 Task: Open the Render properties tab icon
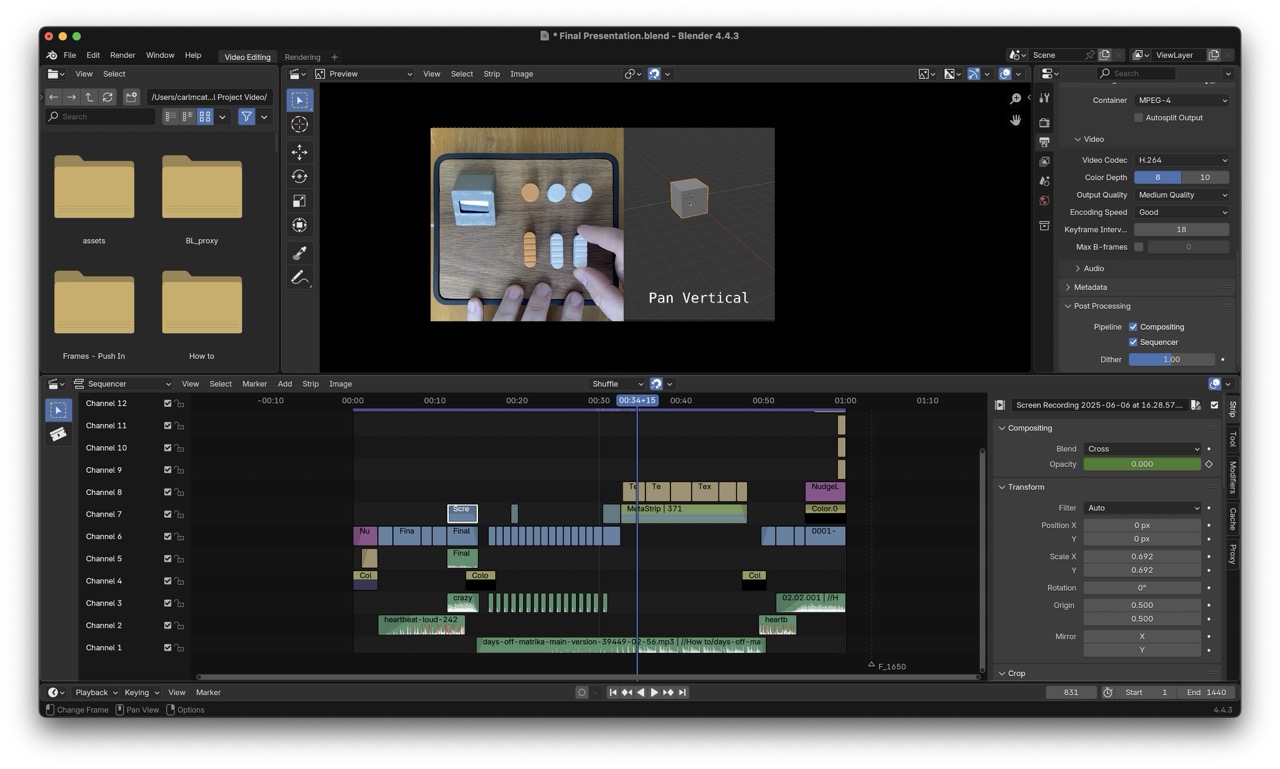(1044, 123)
